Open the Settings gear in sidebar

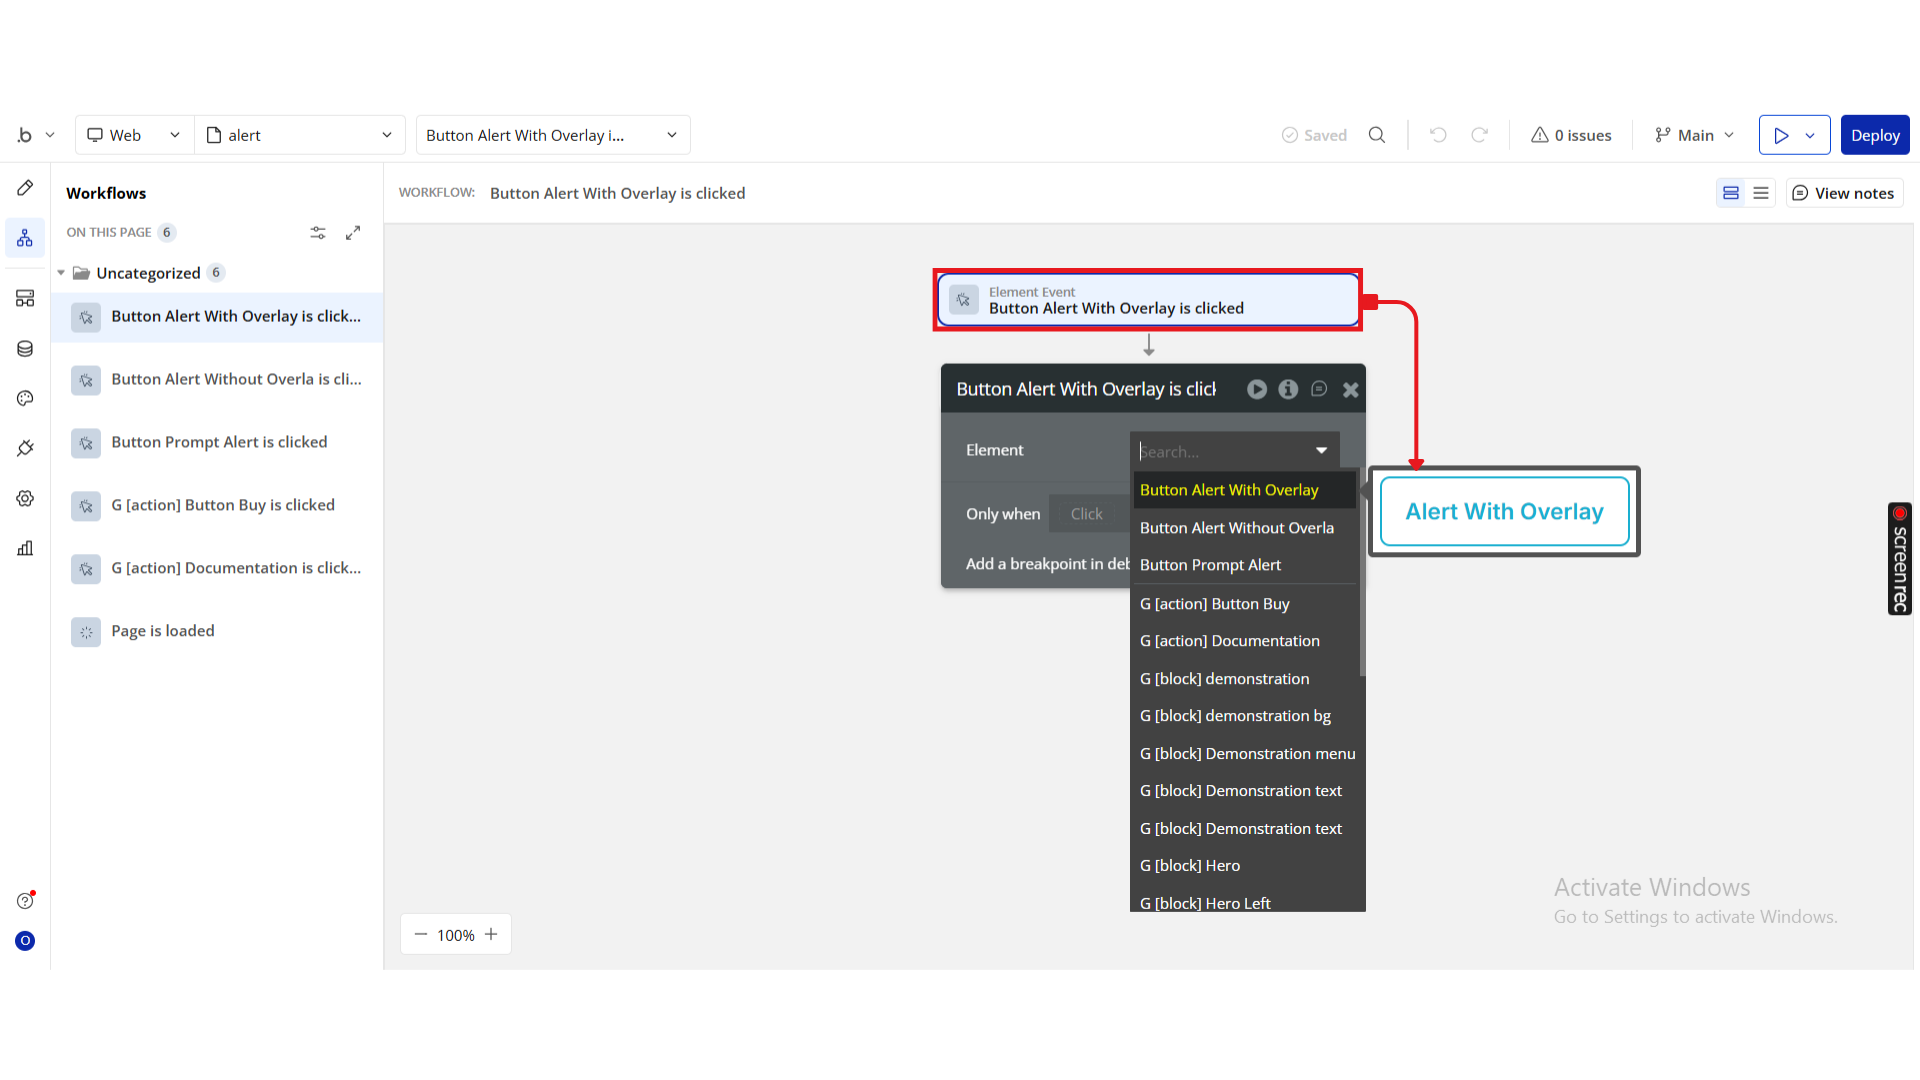(x=25, y=498)
